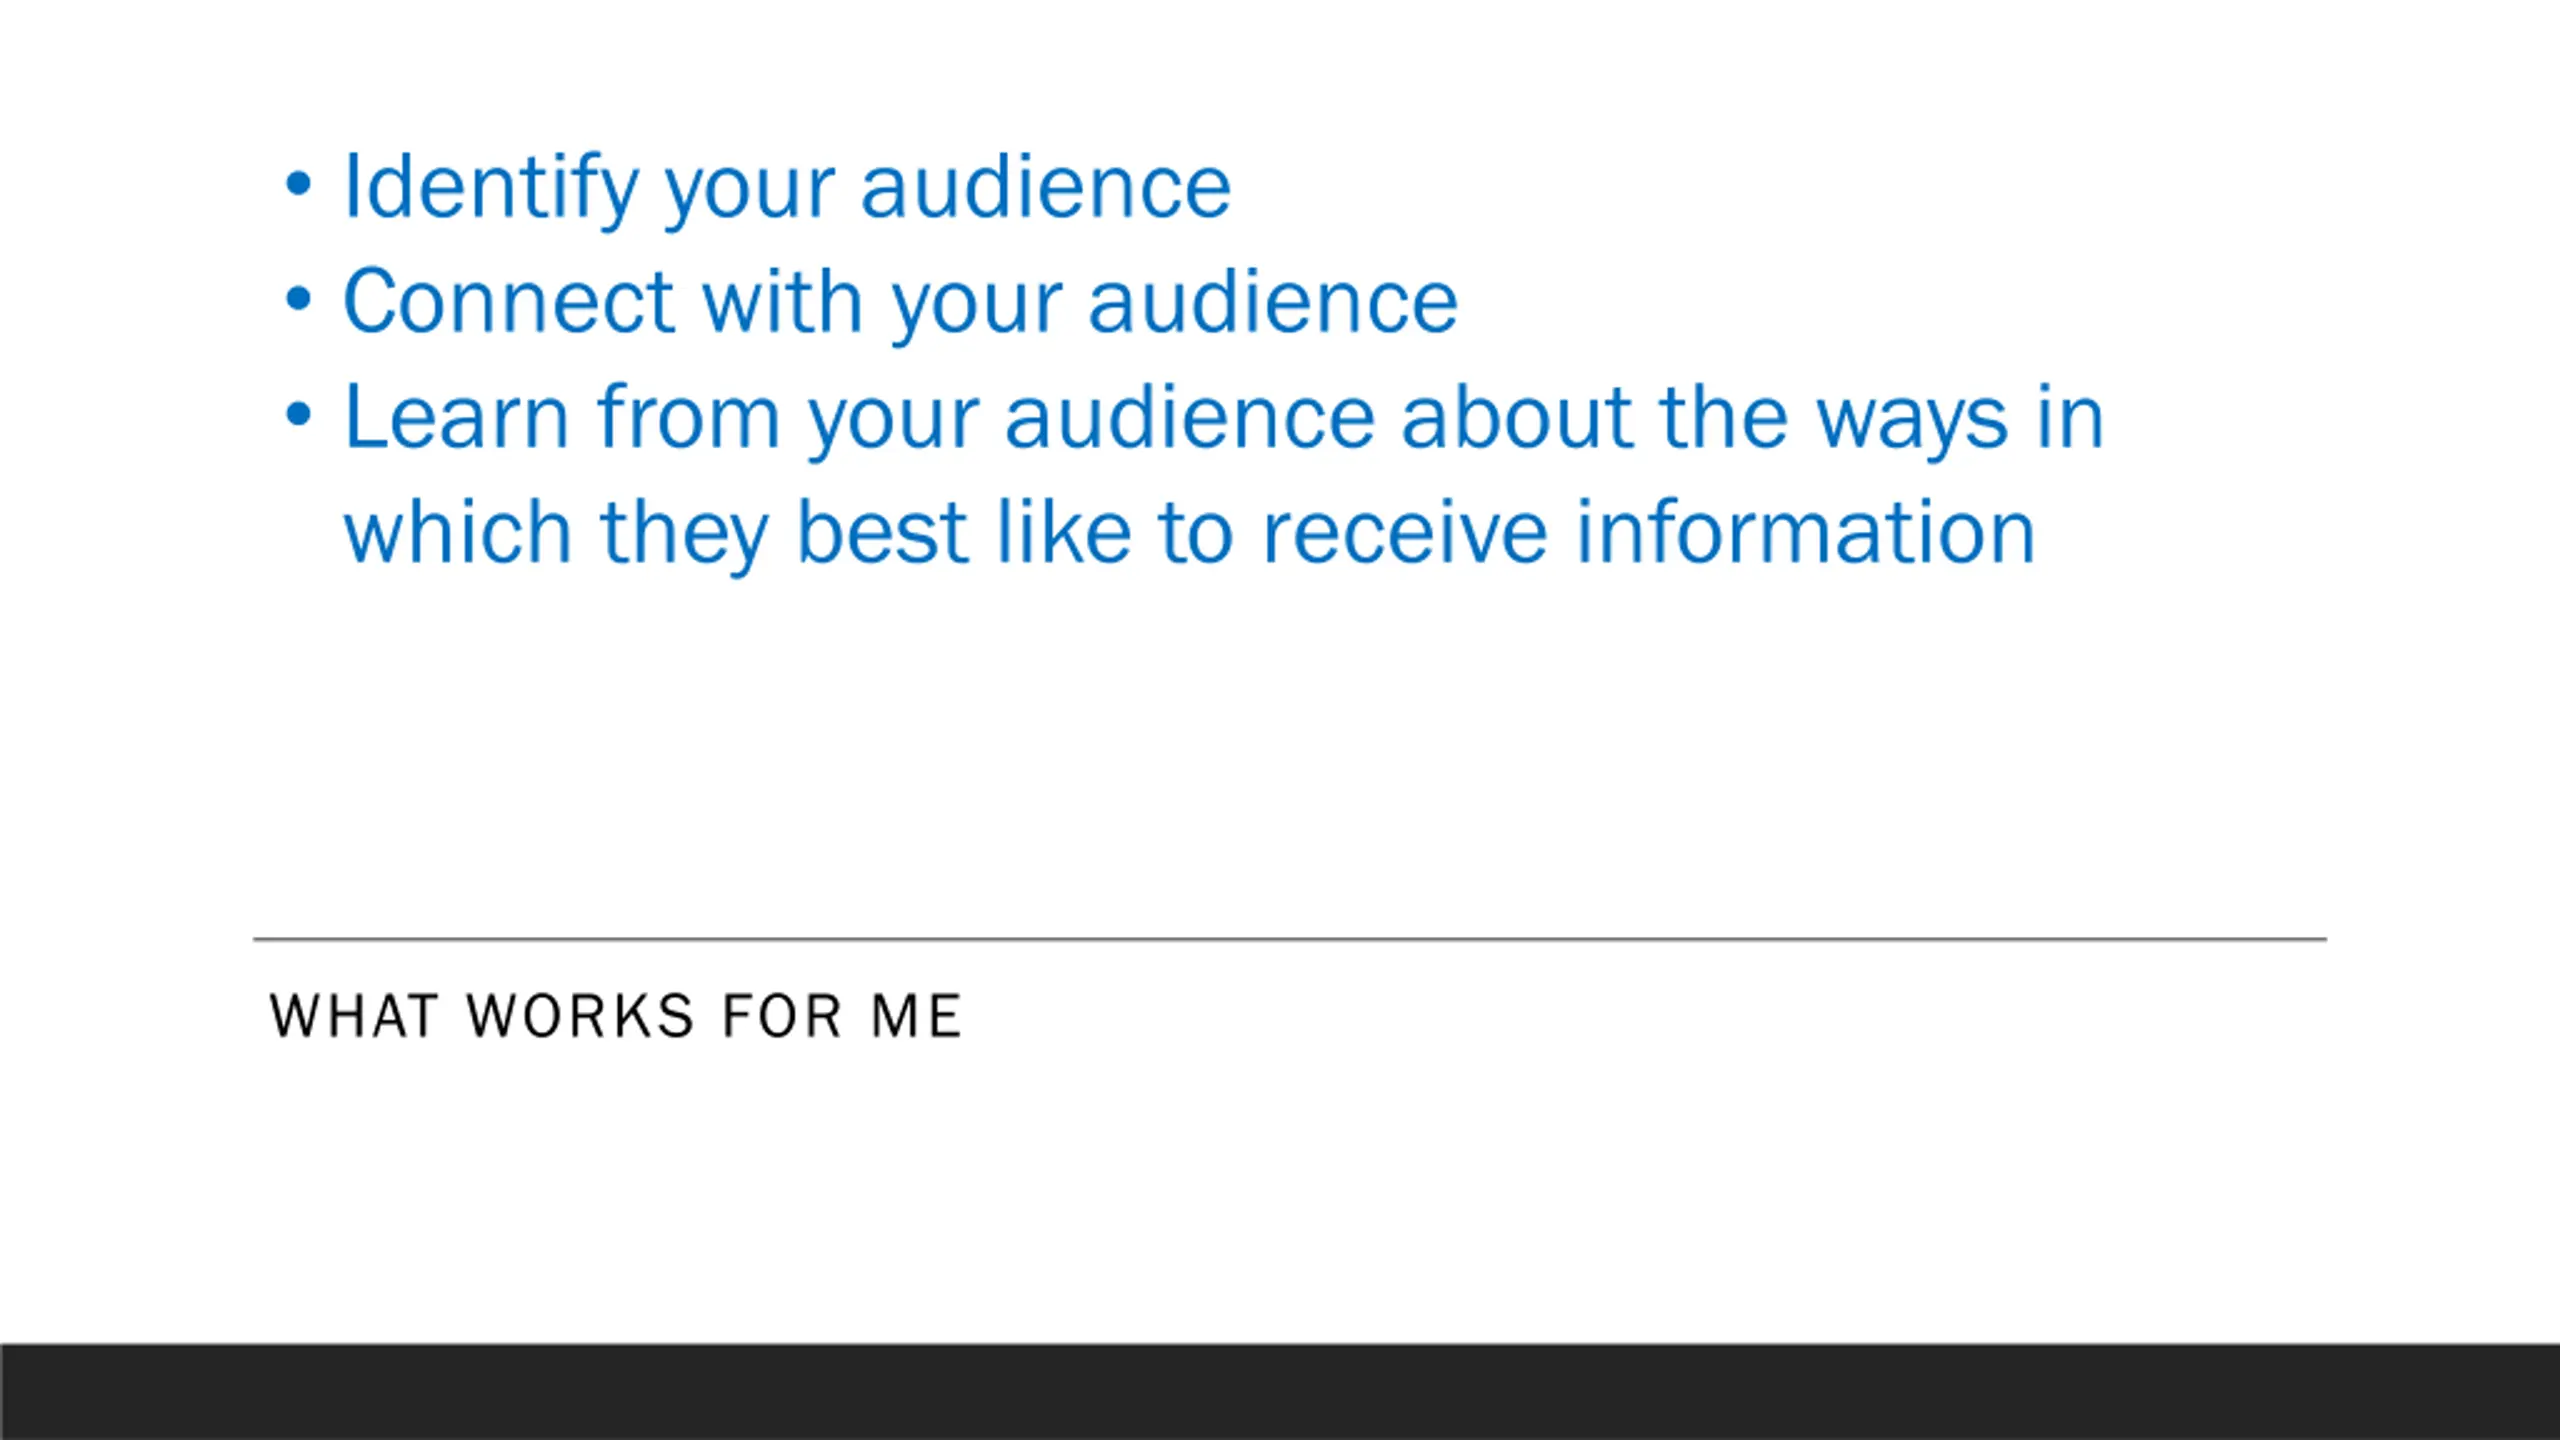Click the word Connect in the second bullet
This screenshot has width=2560, height=1440.
tap(509, 301)
